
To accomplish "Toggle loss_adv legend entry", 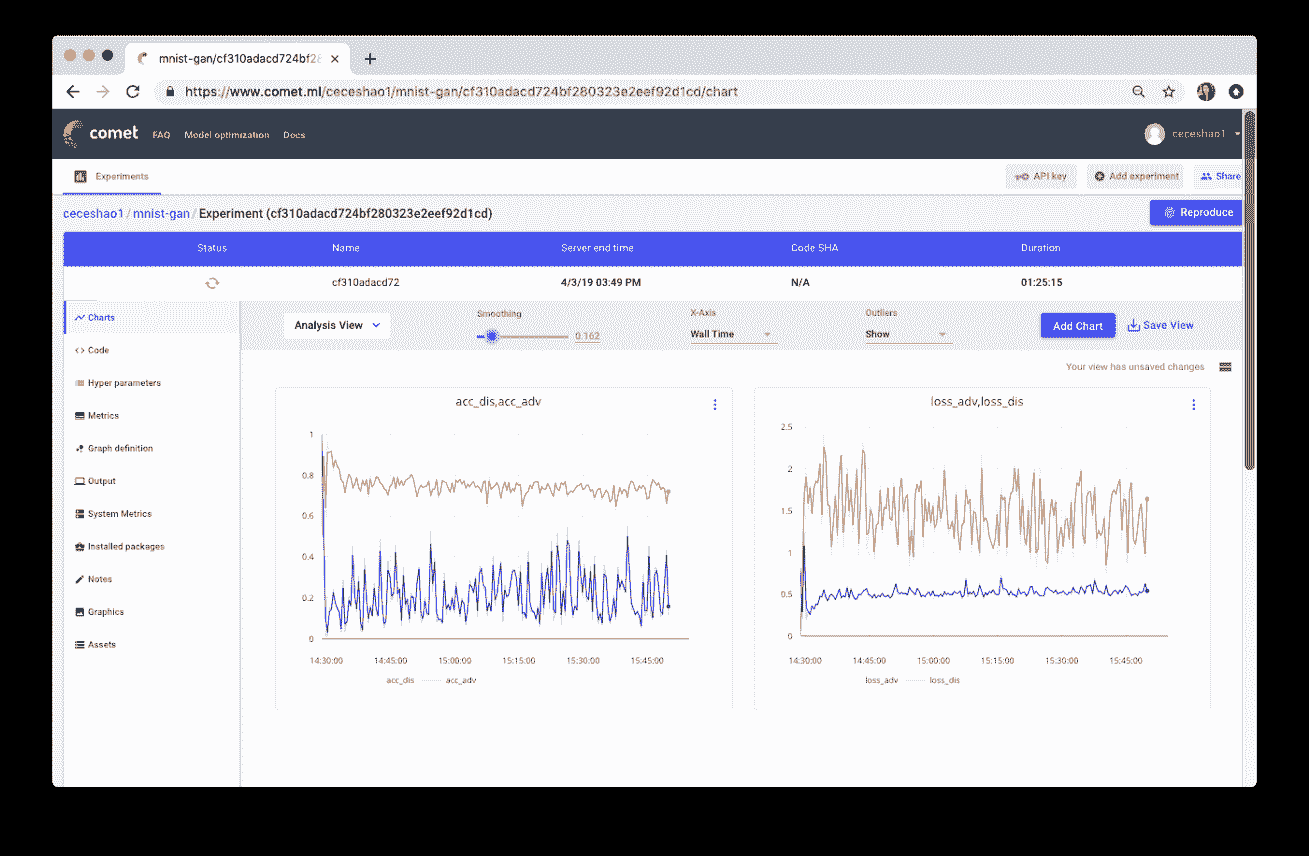I will pyautogui.click(x=882, y=680).
